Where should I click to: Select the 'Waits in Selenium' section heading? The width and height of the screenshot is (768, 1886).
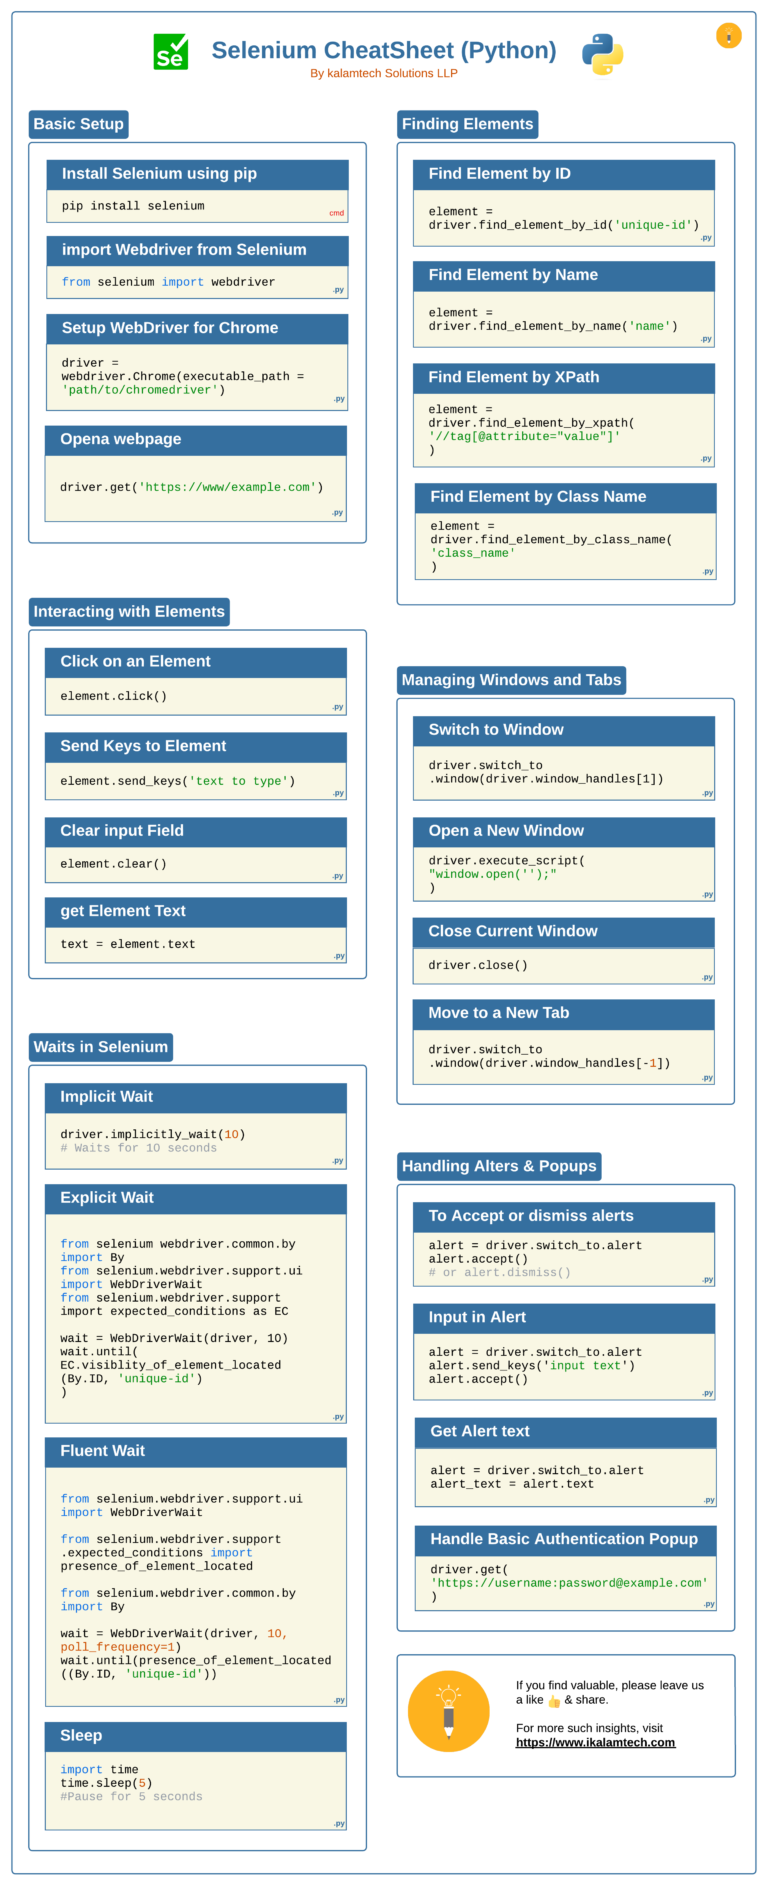101,1047
